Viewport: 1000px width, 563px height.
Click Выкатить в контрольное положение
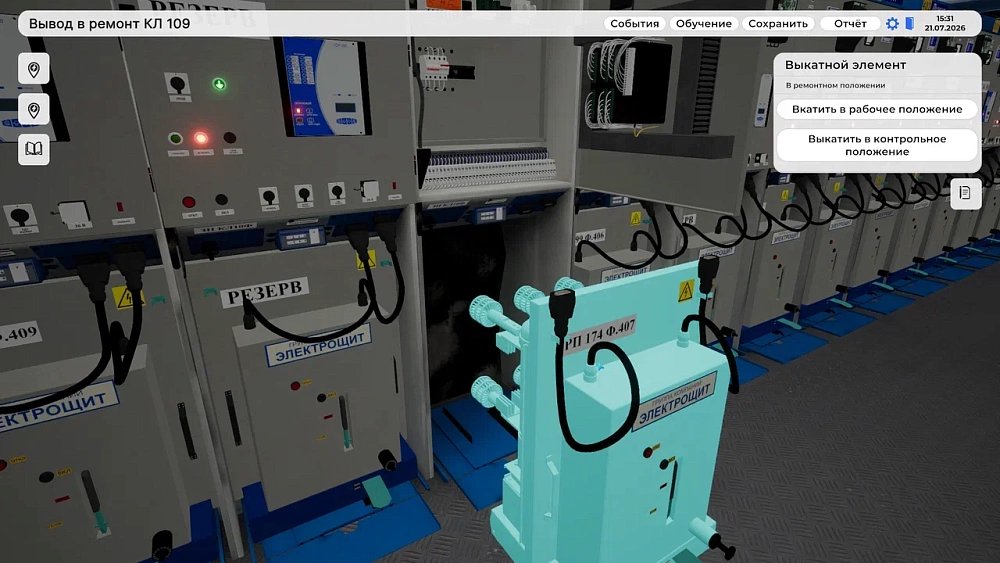click(877, 145)
